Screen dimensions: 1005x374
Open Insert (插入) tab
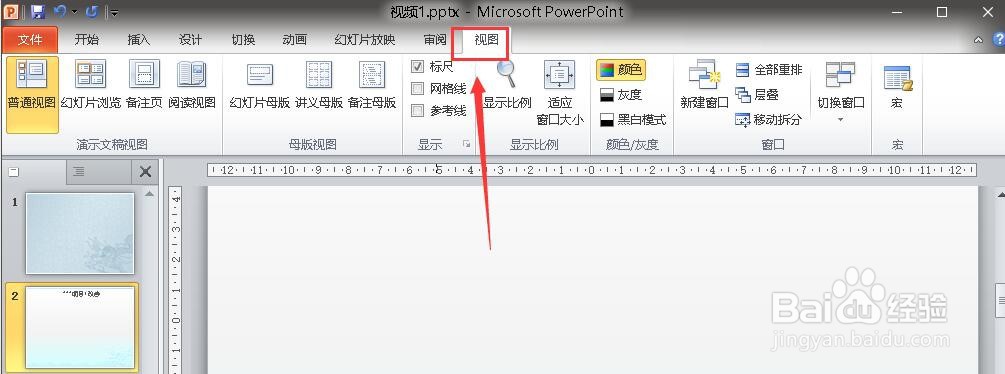point(138,40)
